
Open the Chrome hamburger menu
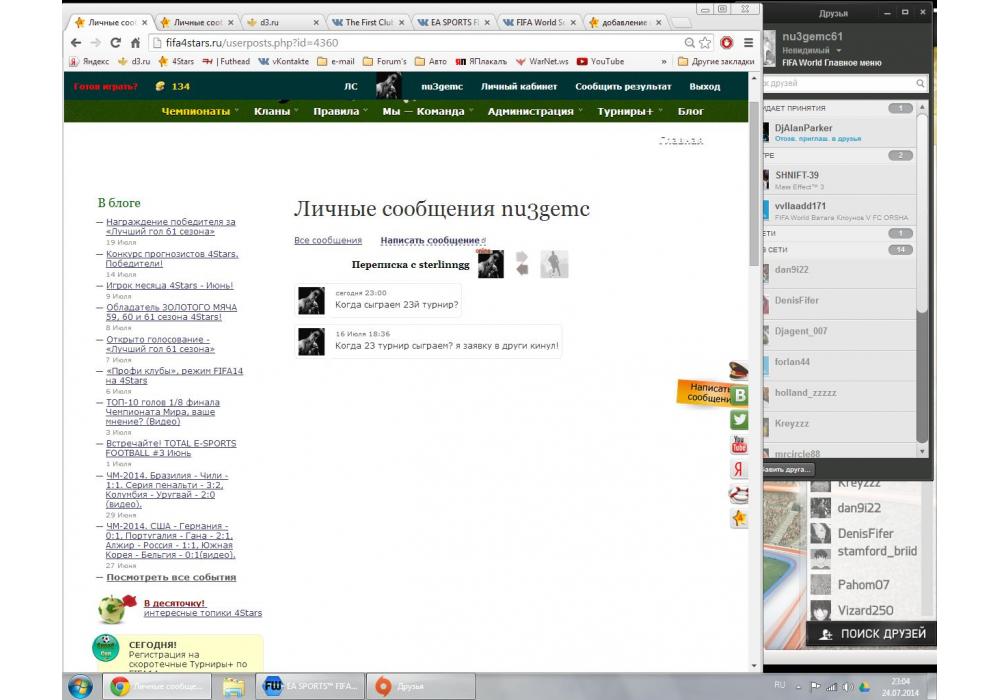[748, 43]
